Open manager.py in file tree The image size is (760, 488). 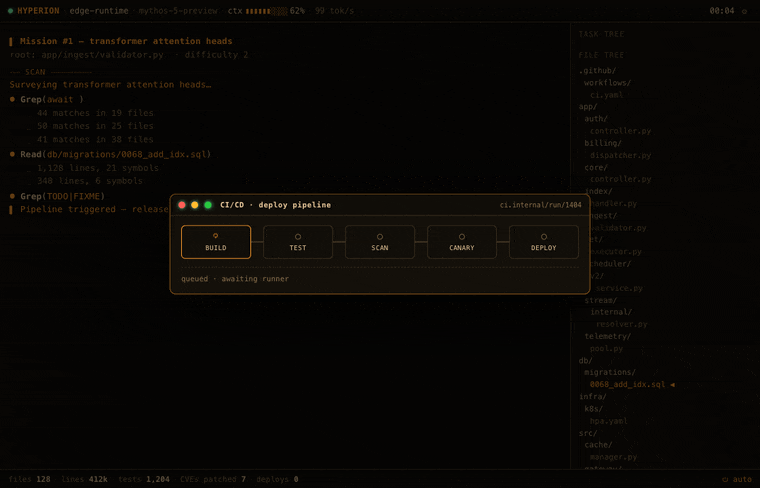[x=613, y=457]
